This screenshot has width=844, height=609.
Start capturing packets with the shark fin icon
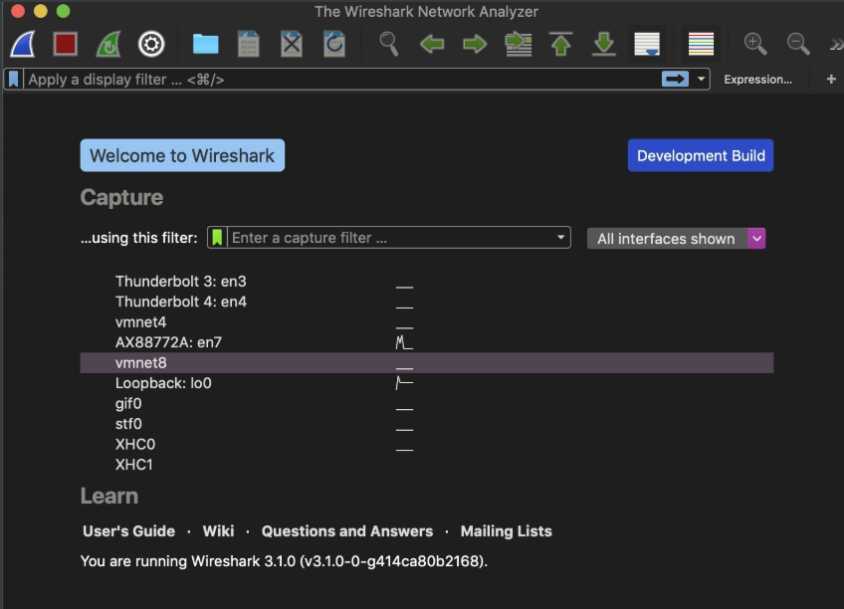tap(23, 44)
